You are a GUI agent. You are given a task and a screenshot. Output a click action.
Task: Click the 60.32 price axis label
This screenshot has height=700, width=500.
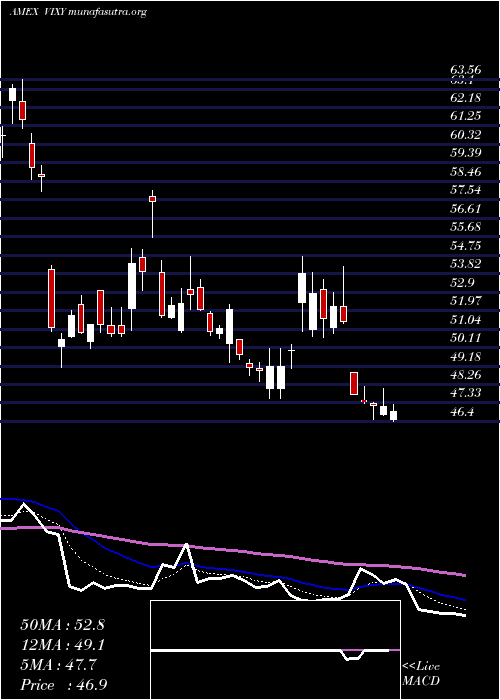click(x=466, y=134)
